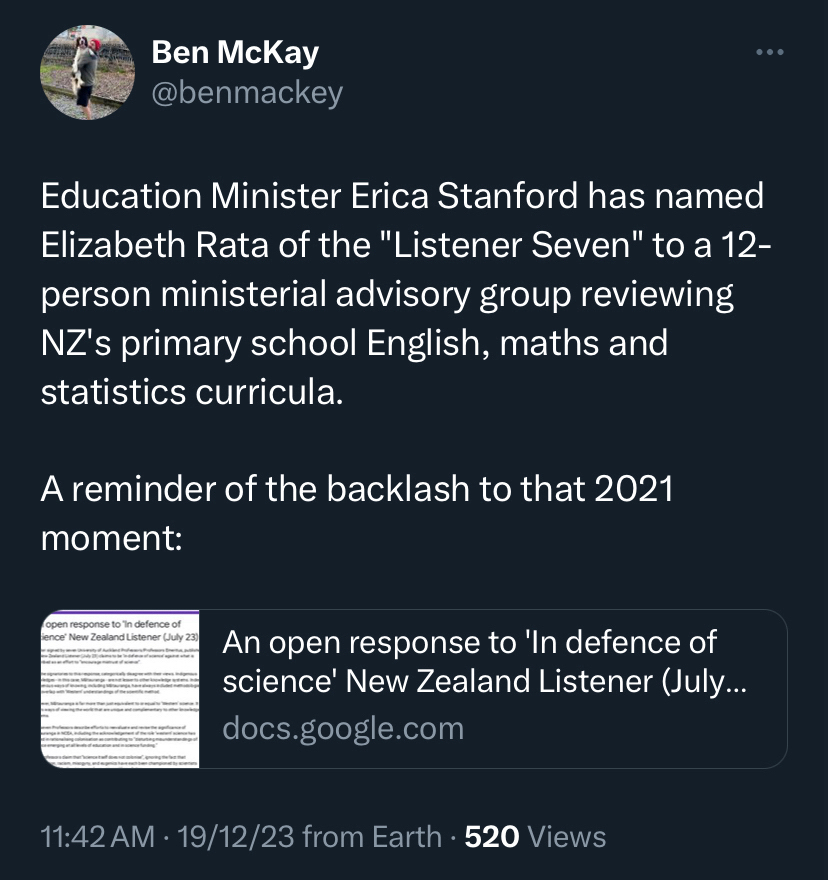Open the @benmackey handle profile
Screen dimensions: 828x880
[x=247, y=93]
